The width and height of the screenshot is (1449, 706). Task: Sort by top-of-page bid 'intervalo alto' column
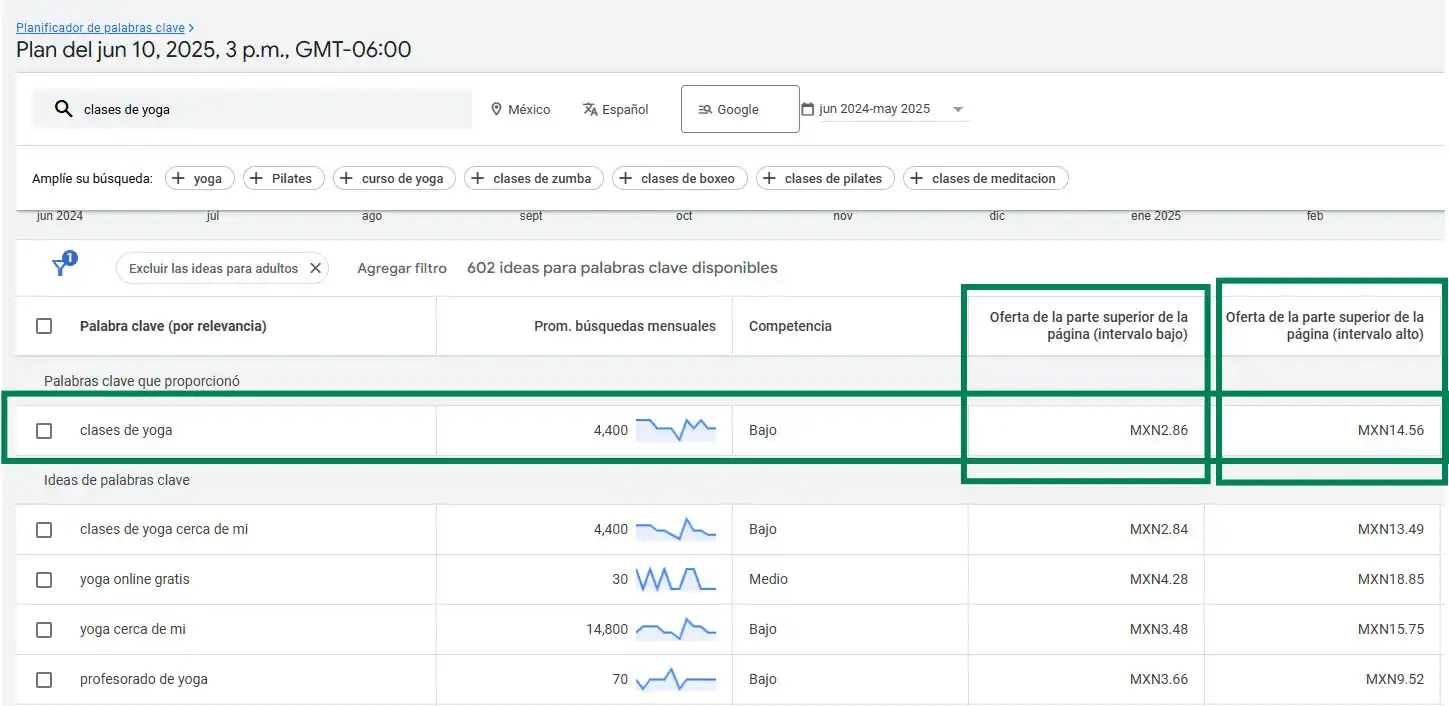(x=1325, y=326)
